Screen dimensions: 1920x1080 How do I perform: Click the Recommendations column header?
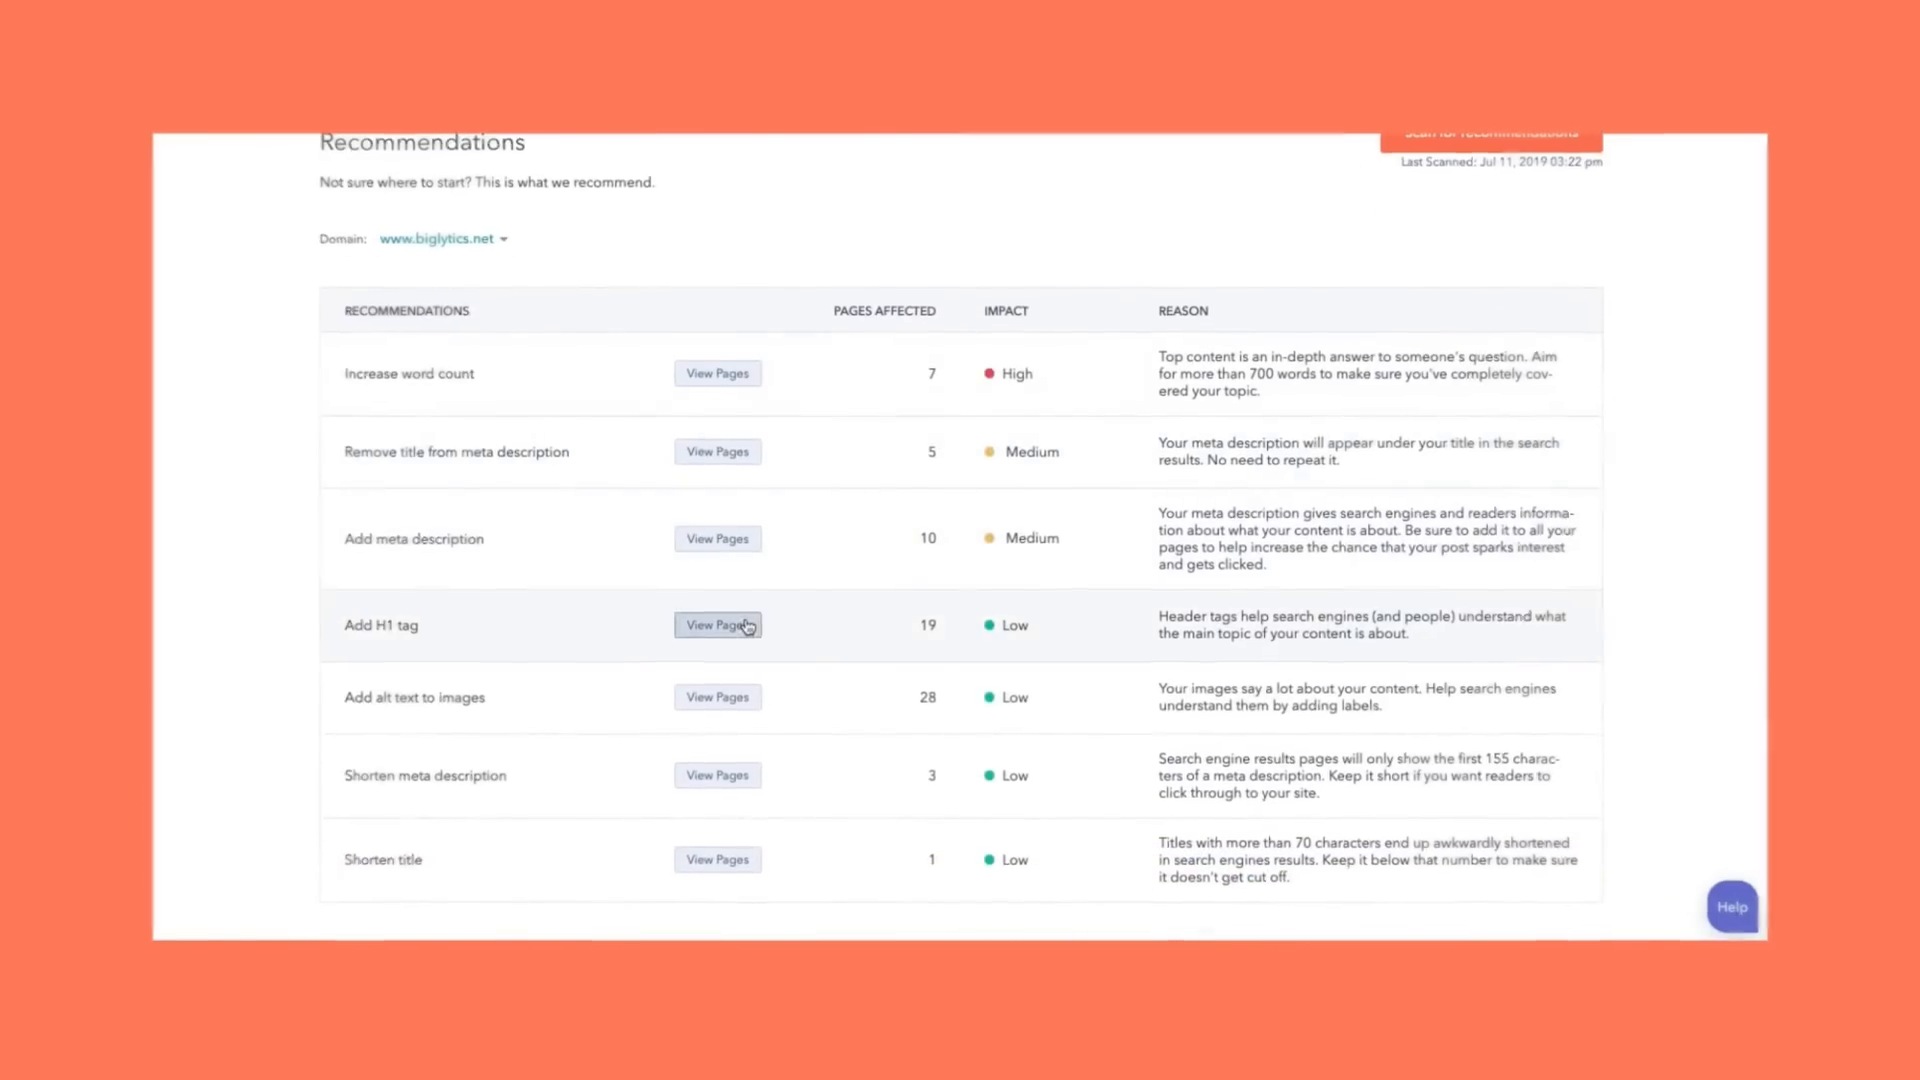tap(406, 311)
